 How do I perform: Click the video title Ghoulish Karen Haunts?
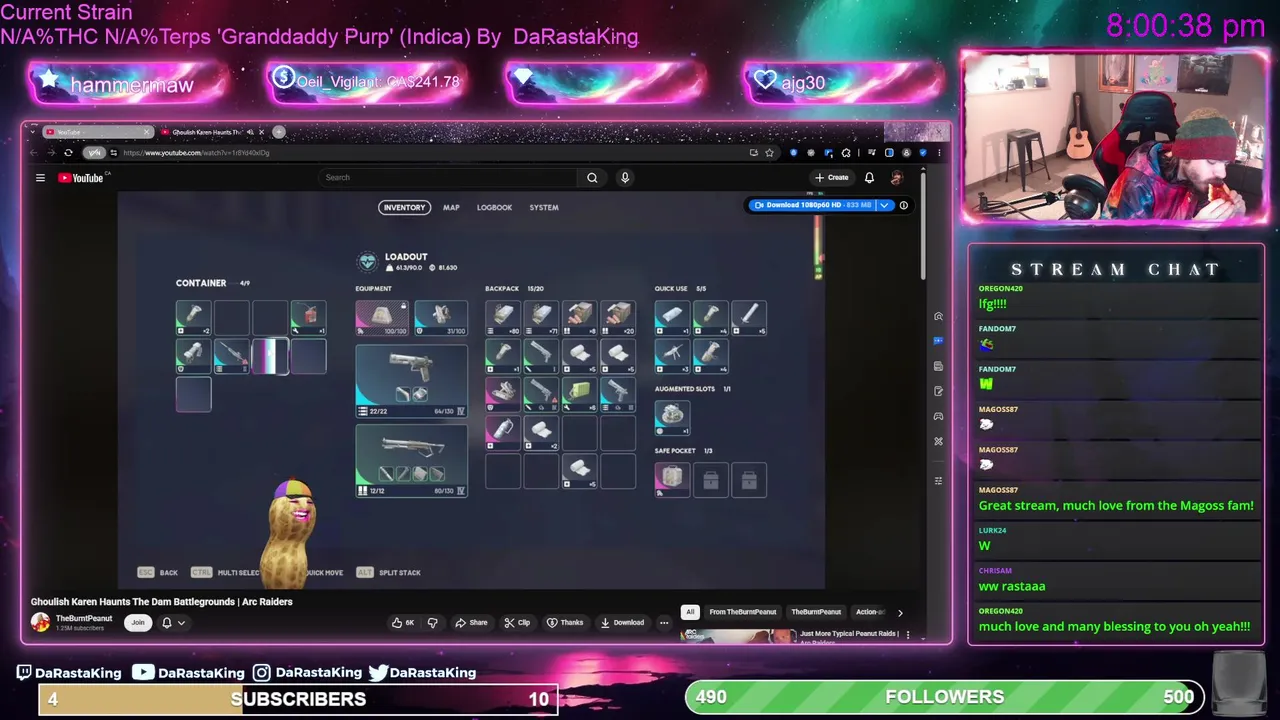click(x=162, y=602)
